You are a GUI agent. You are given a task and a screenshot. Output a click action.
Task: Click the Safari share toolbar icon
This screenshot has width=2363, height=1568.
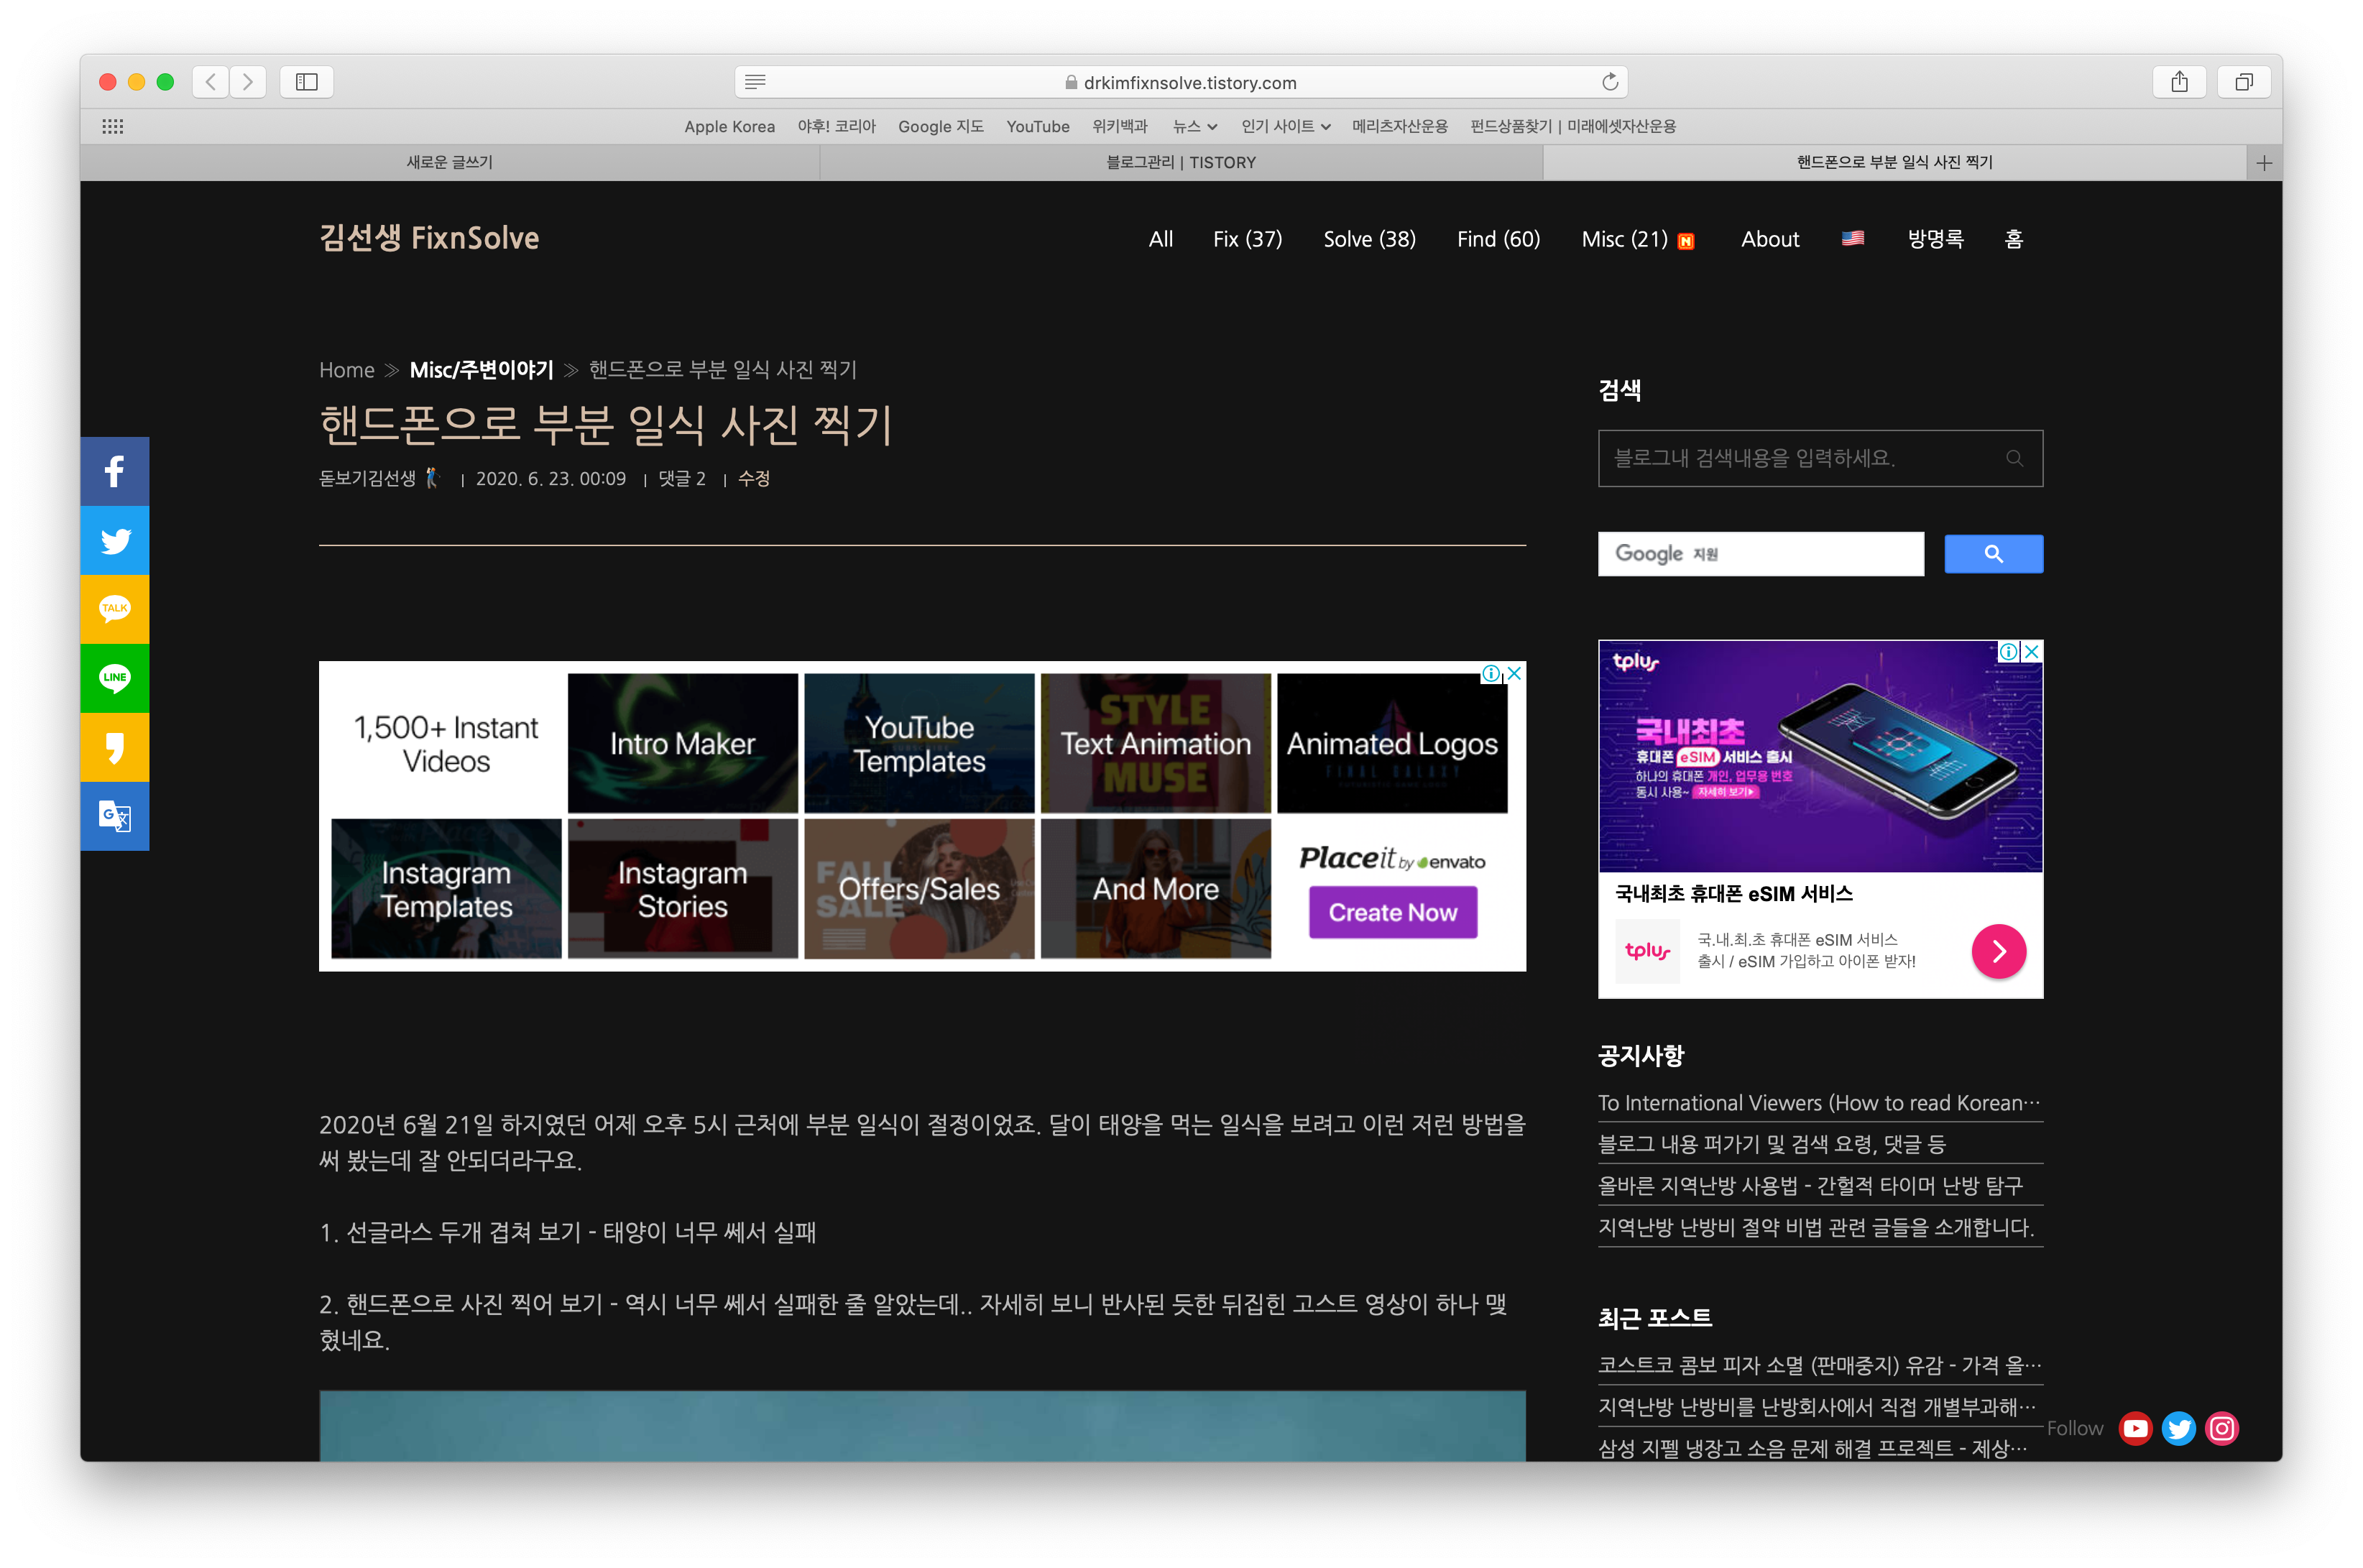pos(2179,82)
